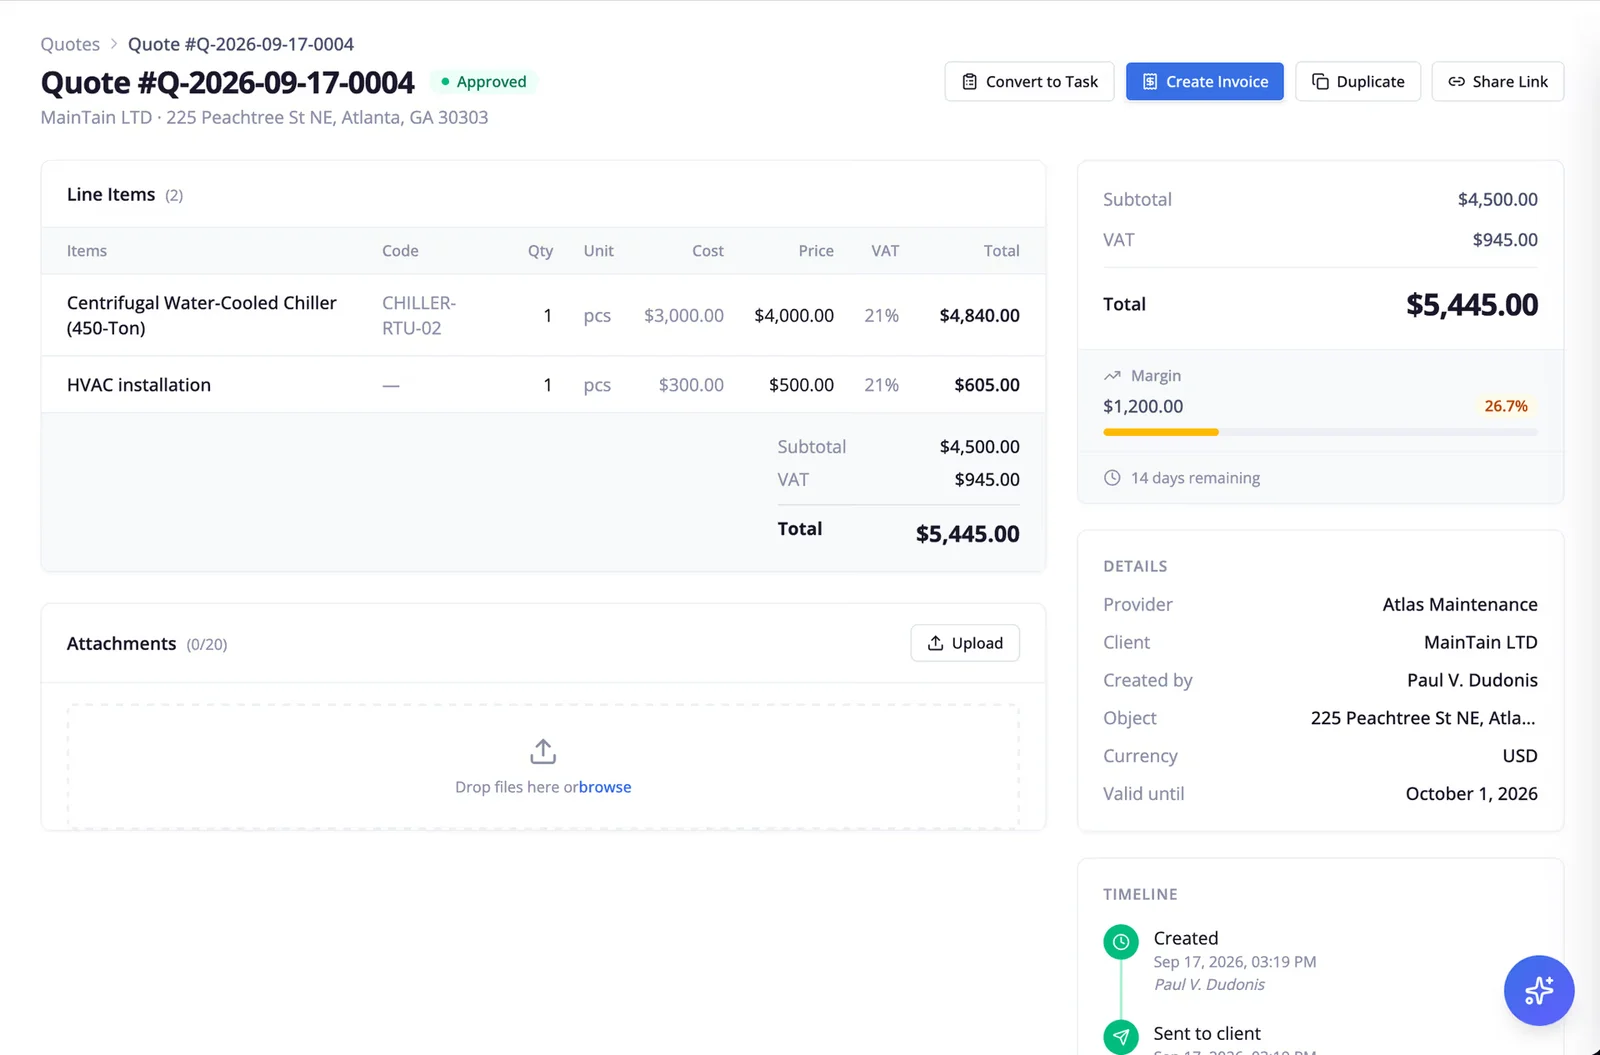Click the Price column header

click(816, 251)
